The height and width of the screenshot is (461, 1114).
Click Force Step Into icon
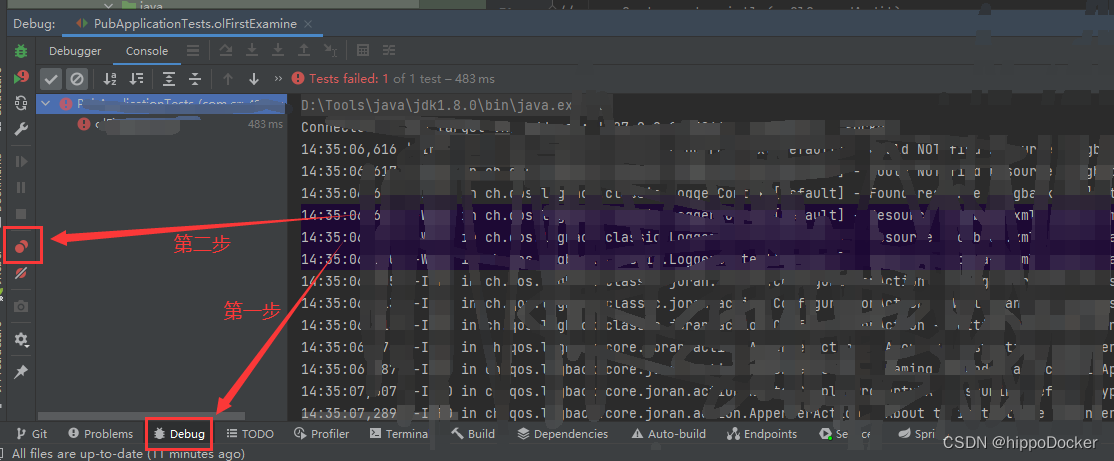(278, 50)
